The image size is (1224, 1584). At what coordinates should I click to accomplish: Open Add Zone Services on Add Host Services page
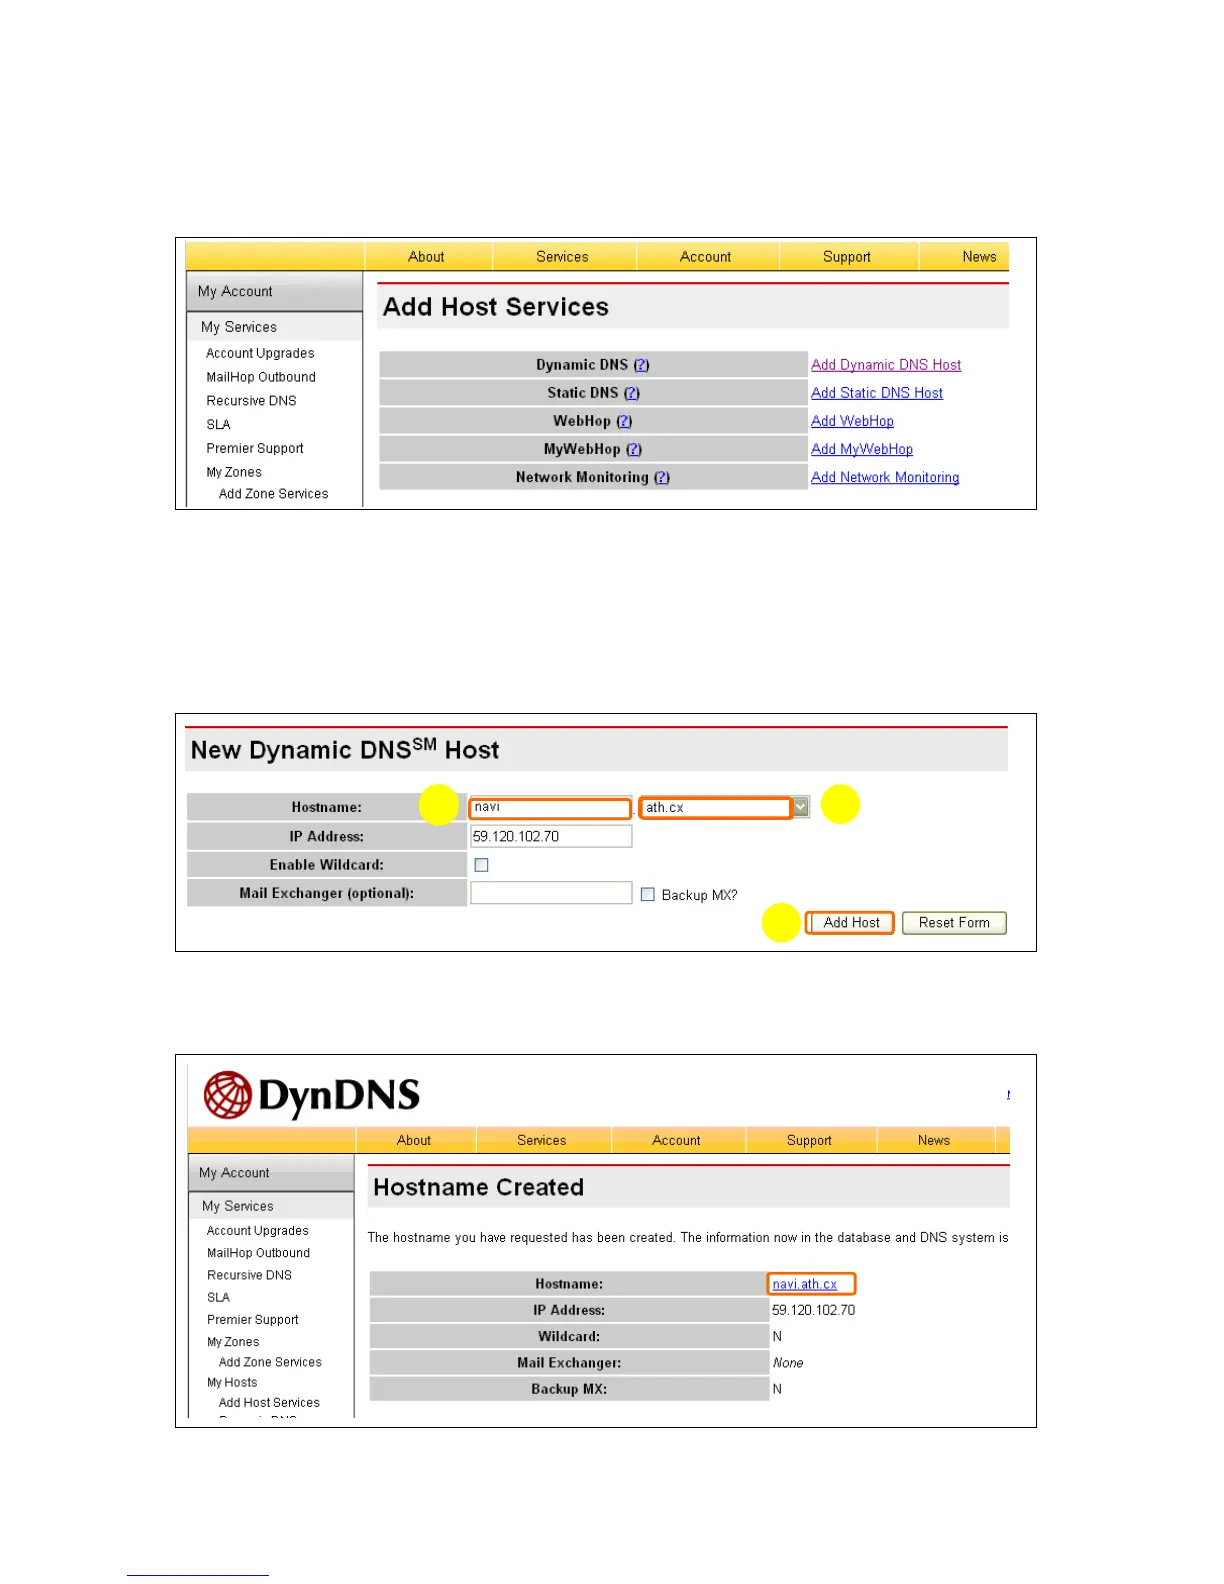click(x=273, y=494)
